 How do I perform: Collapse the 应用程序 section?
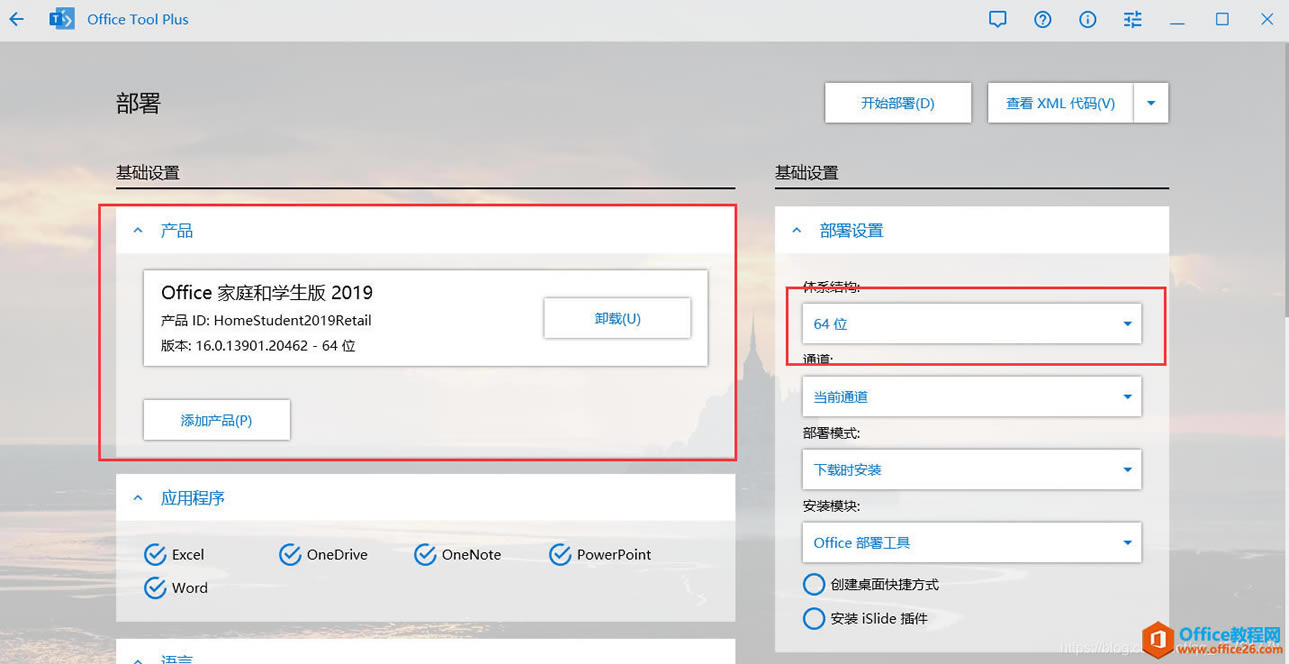click(138, 497)
